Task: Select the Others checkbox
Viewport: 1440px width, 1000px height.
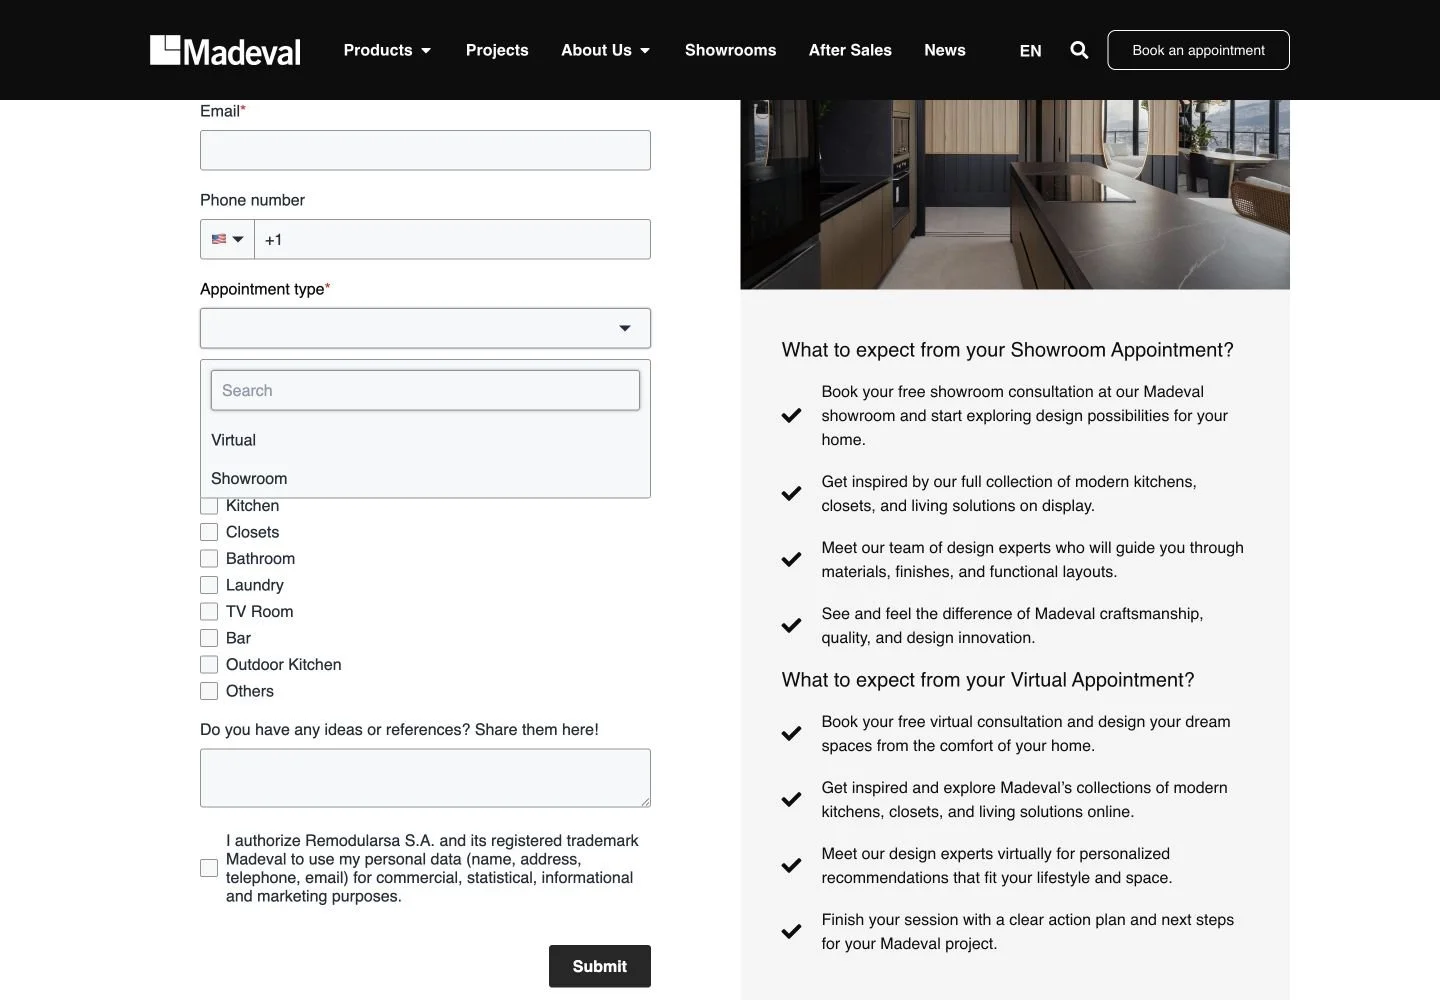Action: coord(209,691)
